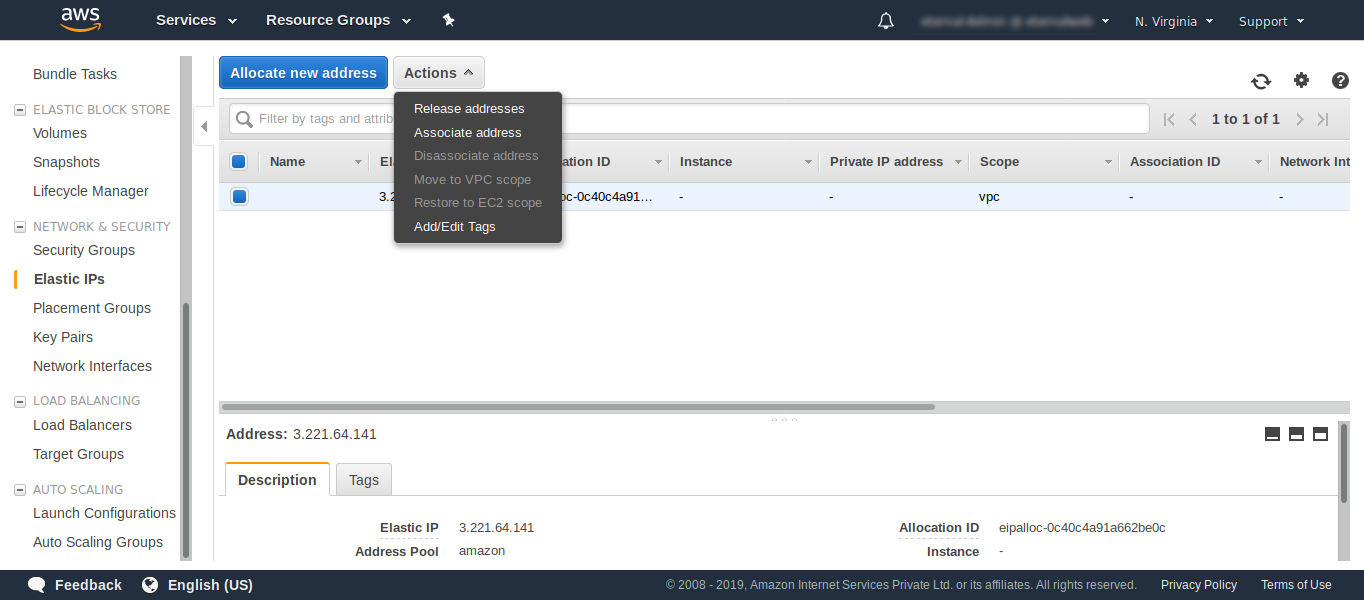Refresh the Elastic IPs table
The height and width of the screenshot is (600, 1364).
click(x=1261, y=81)
